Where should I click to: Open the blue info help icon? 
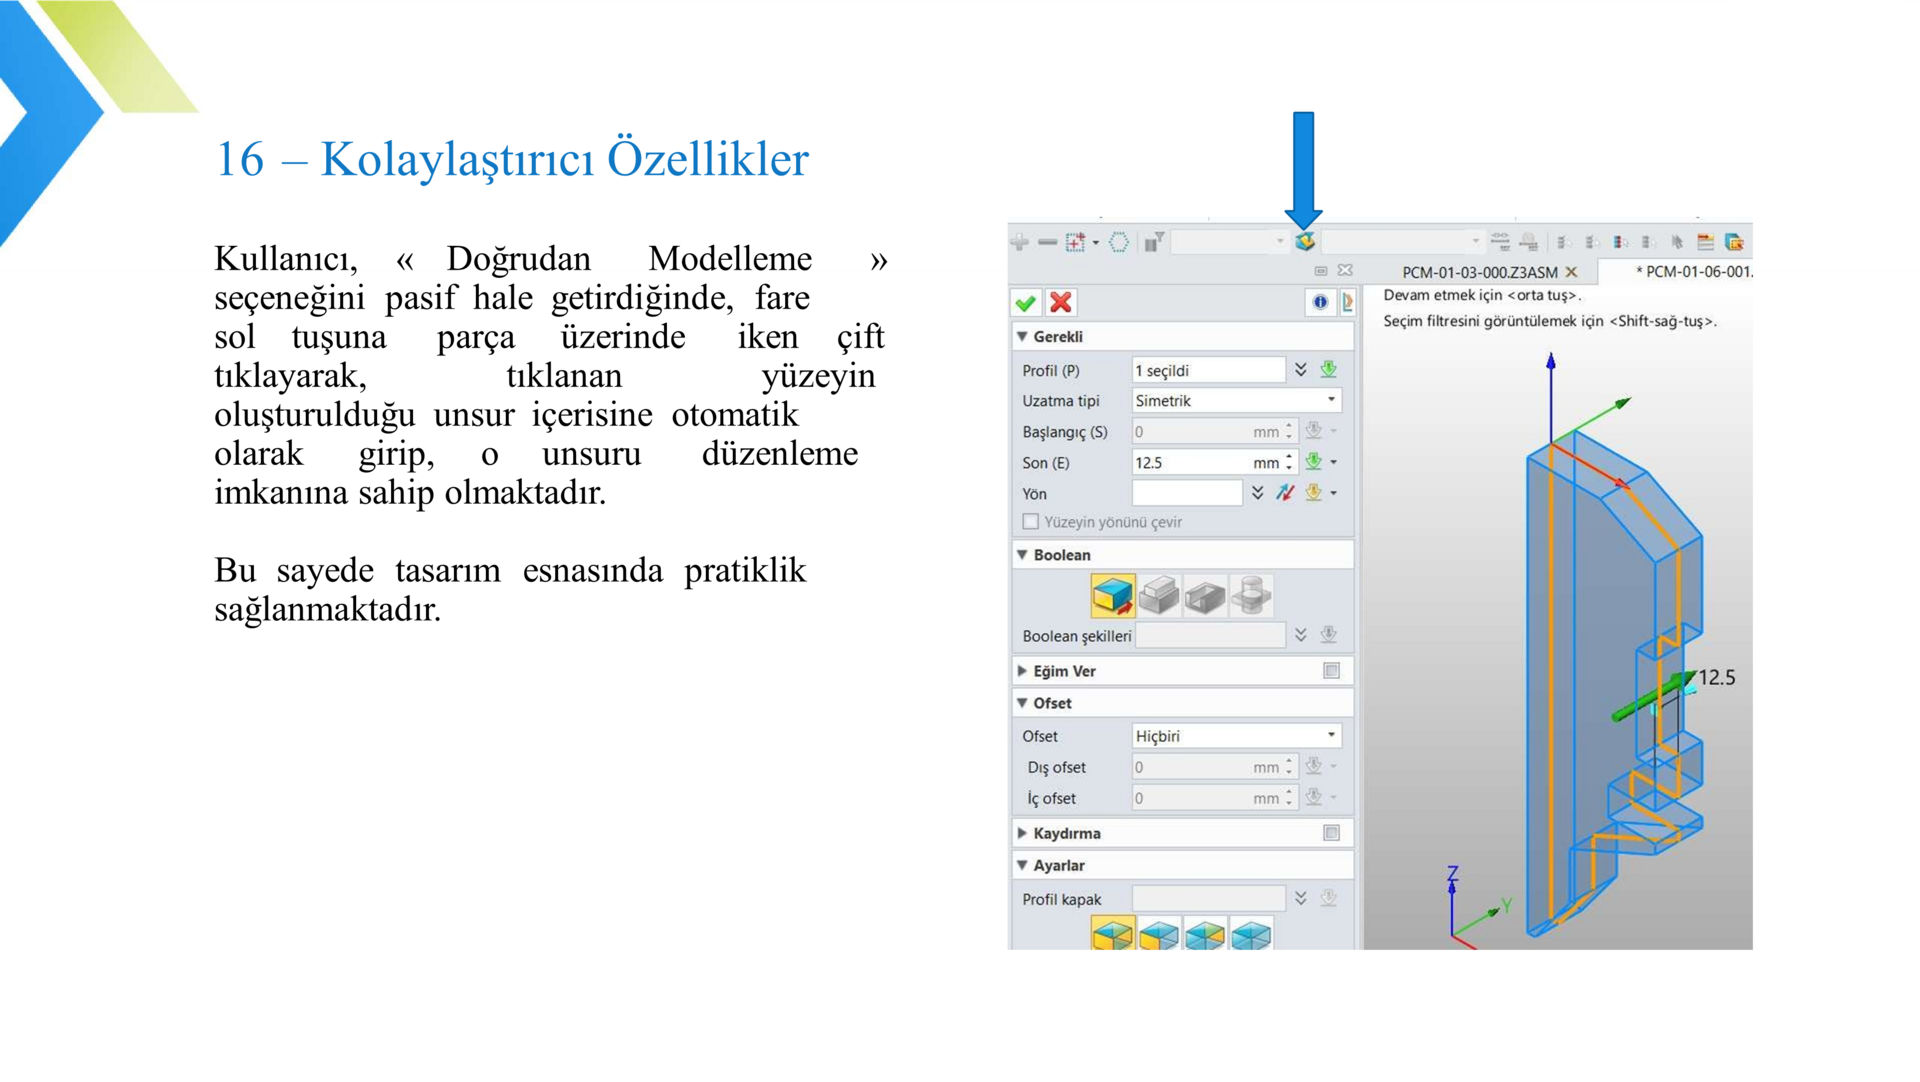pos(1320,302)
